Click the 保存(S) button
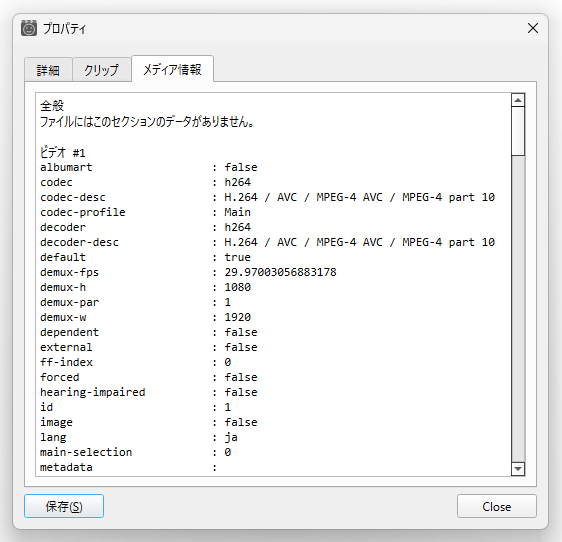This screenshot has height=542, width=562. click(x=64, y=506)
